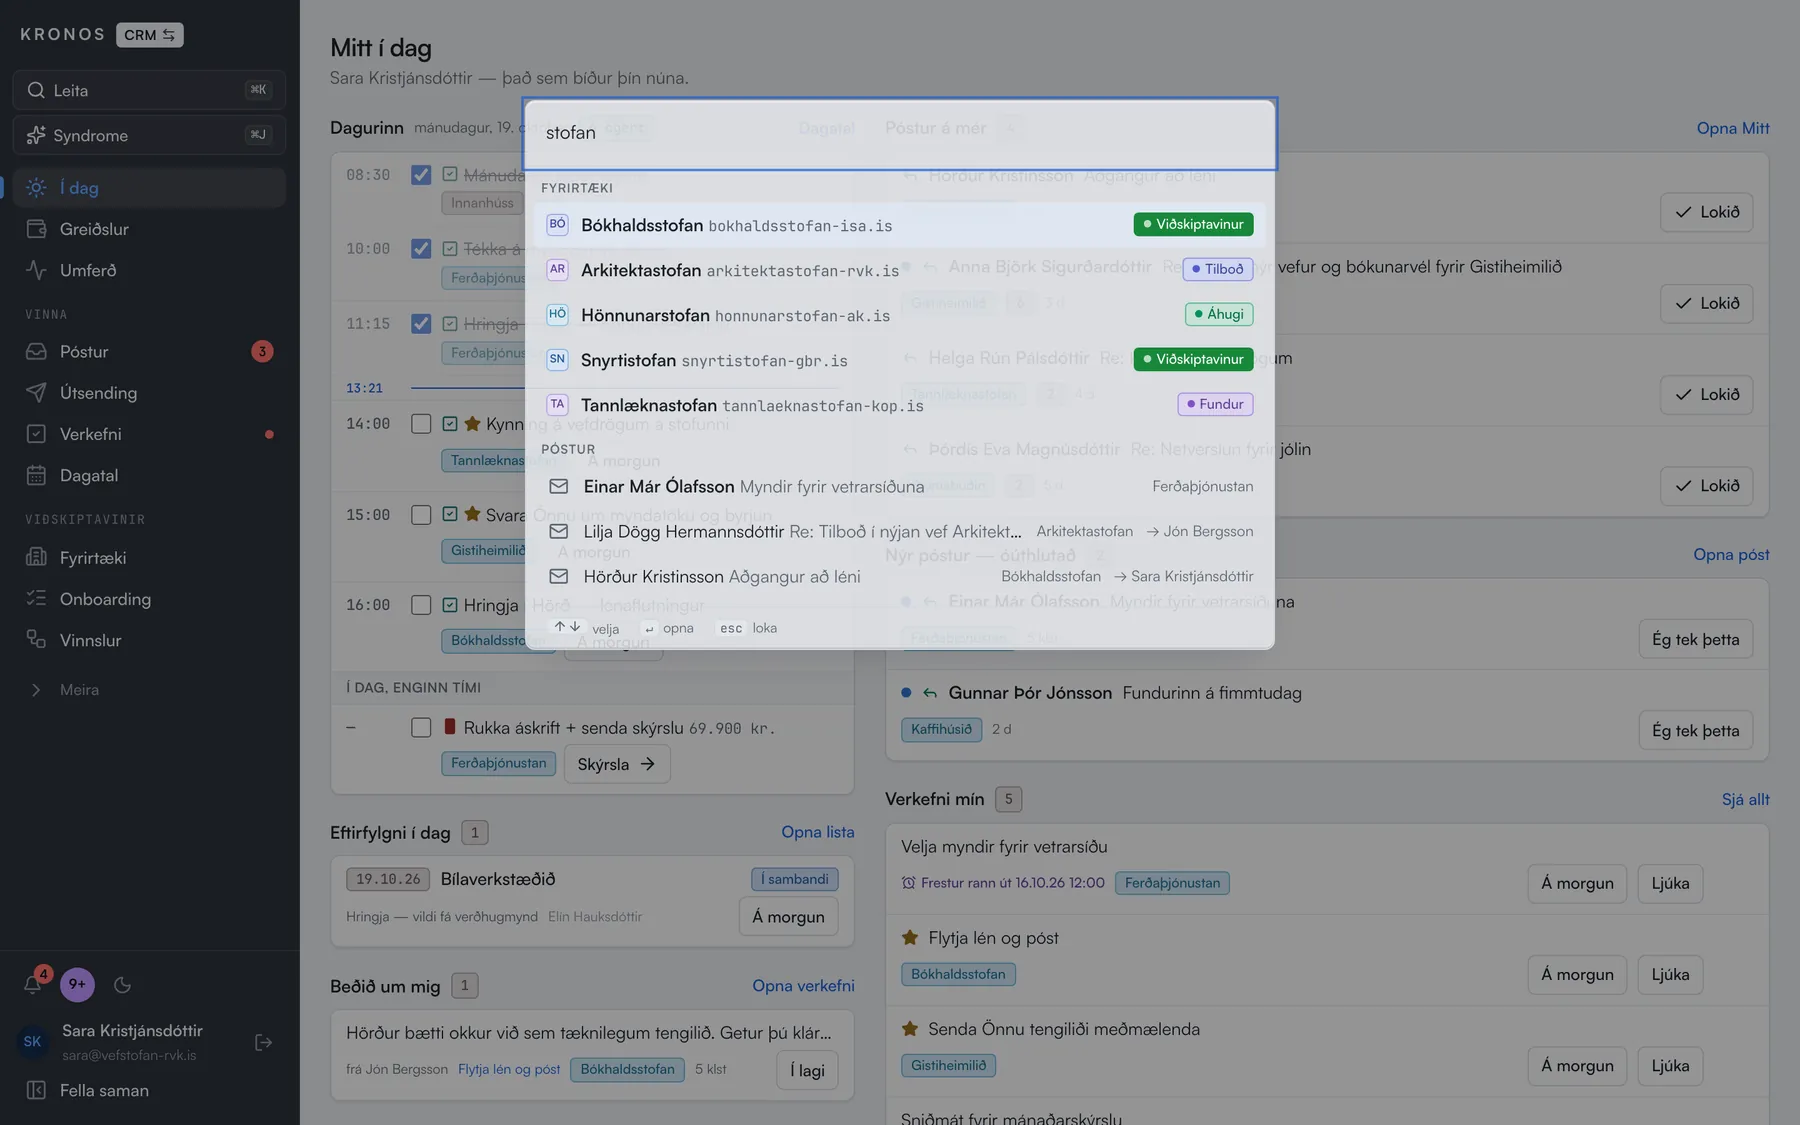Open Útsending send icon in sidebar
Viewport: 1800px width, 1125px height.
[36, 393]
